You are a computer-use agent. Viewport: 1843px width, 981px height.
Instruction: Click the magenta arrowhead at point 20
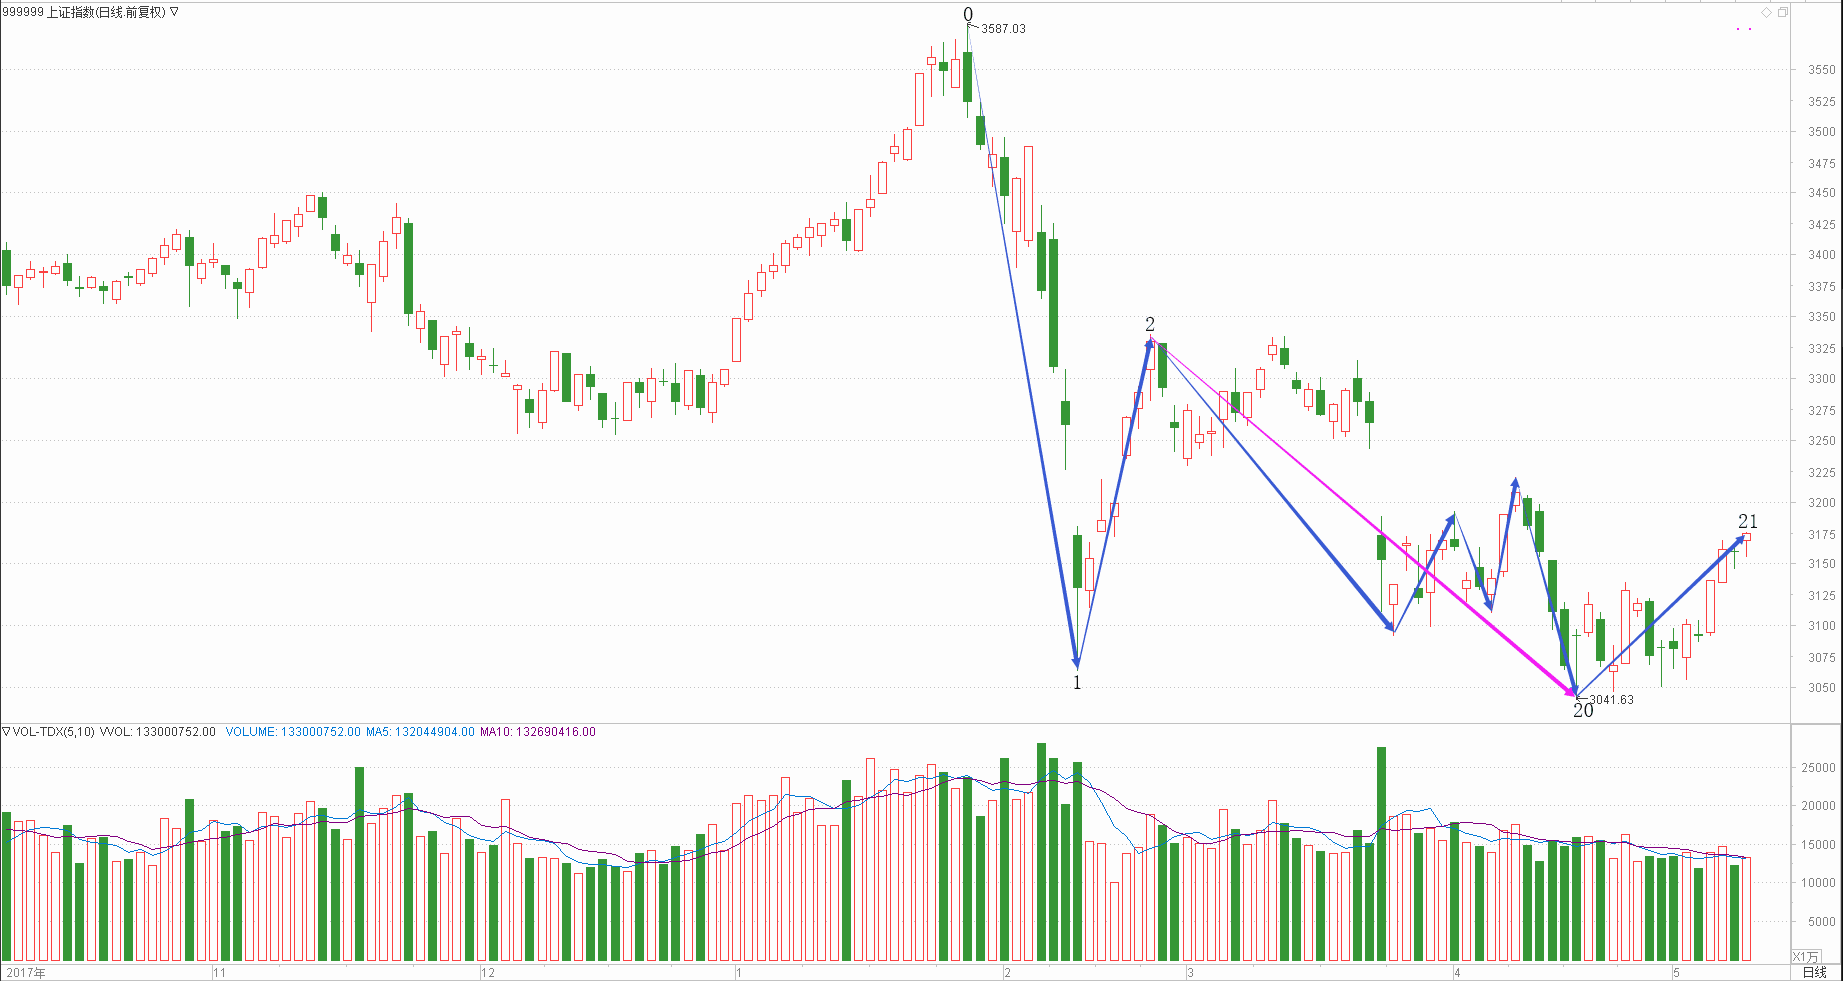(1571, 691)
